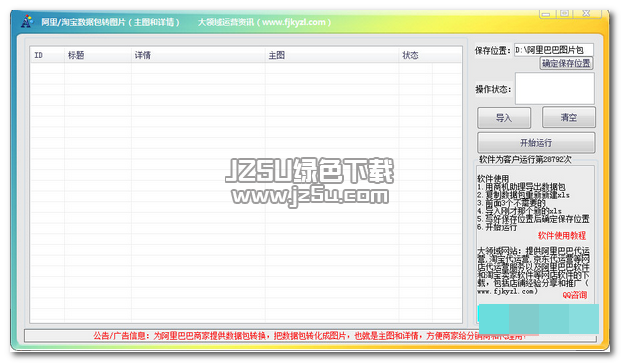The width and height of the screenshot is (621, 363).
Task: Maximize the window using title bar button
Action: point(565,14)
